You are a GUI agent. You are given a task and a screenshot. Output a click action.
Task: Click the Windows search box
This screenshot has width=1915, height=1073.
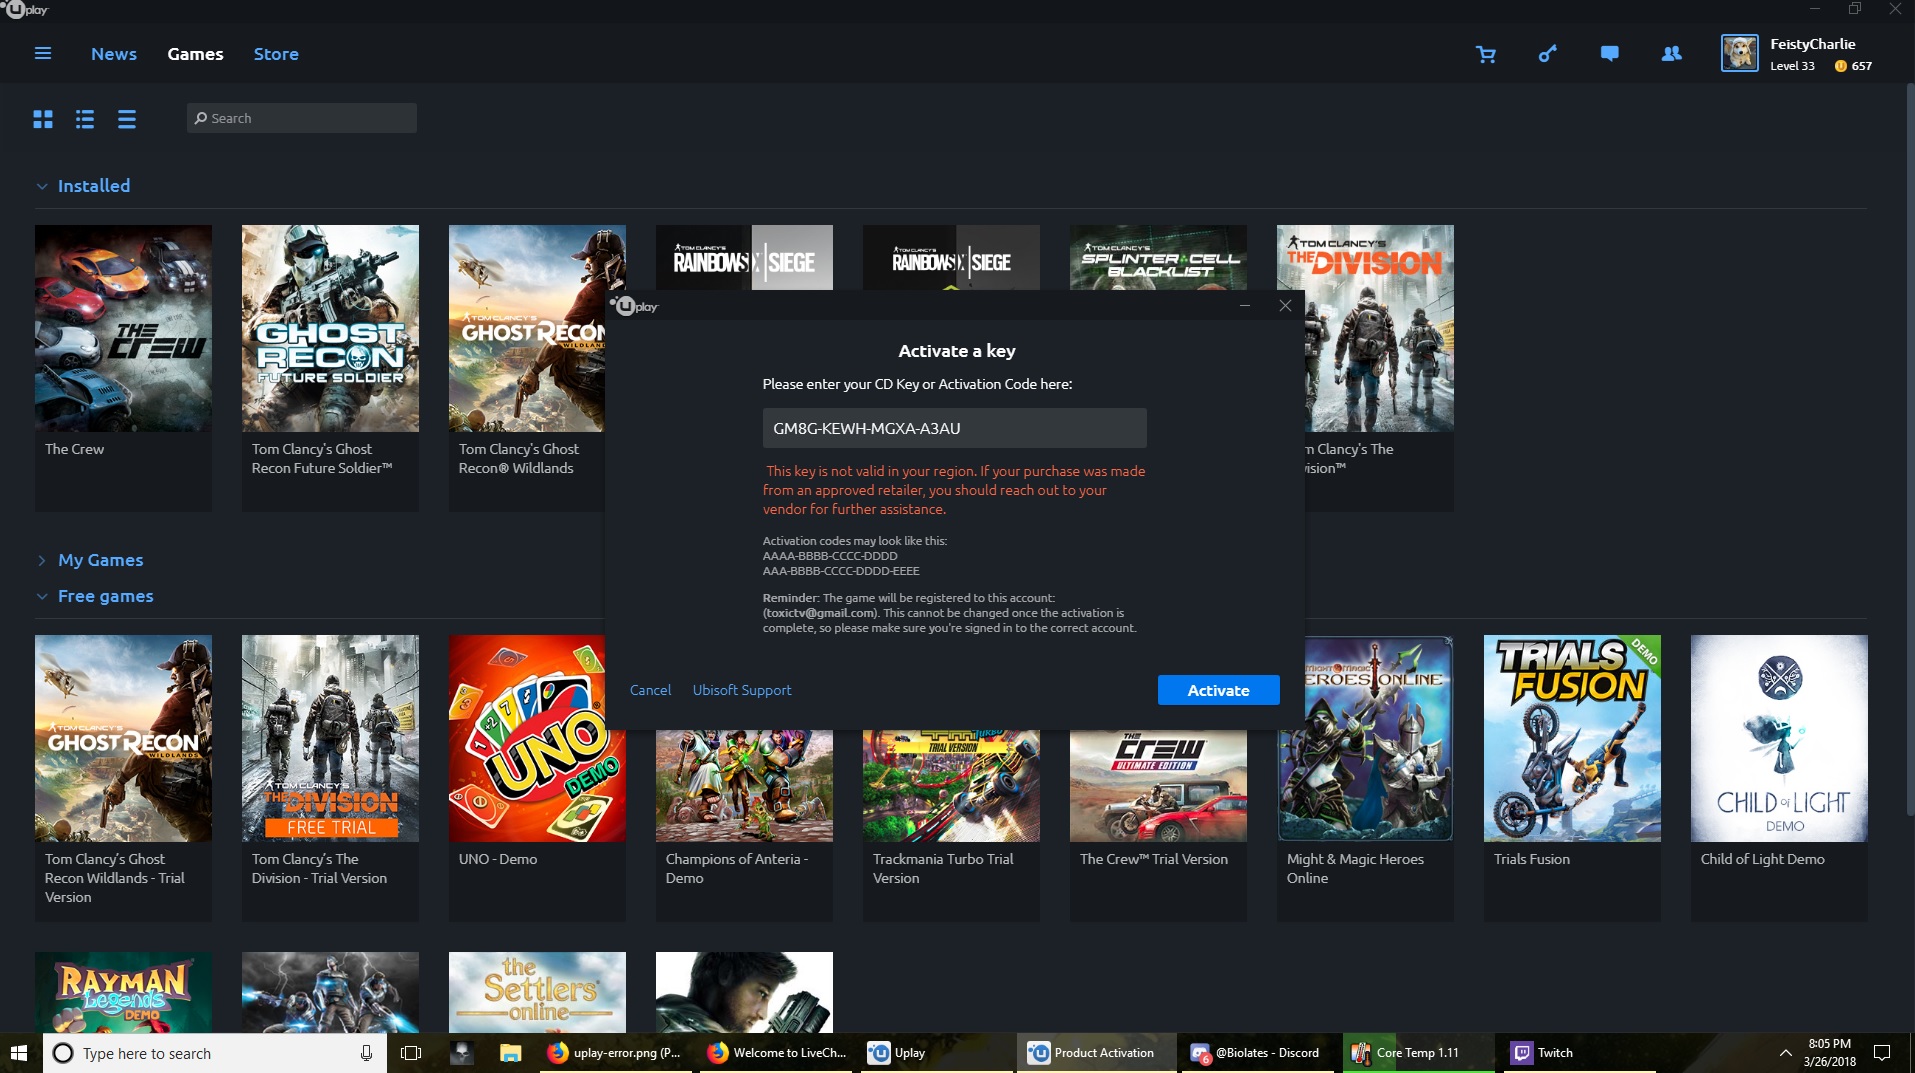point(215,1053)
